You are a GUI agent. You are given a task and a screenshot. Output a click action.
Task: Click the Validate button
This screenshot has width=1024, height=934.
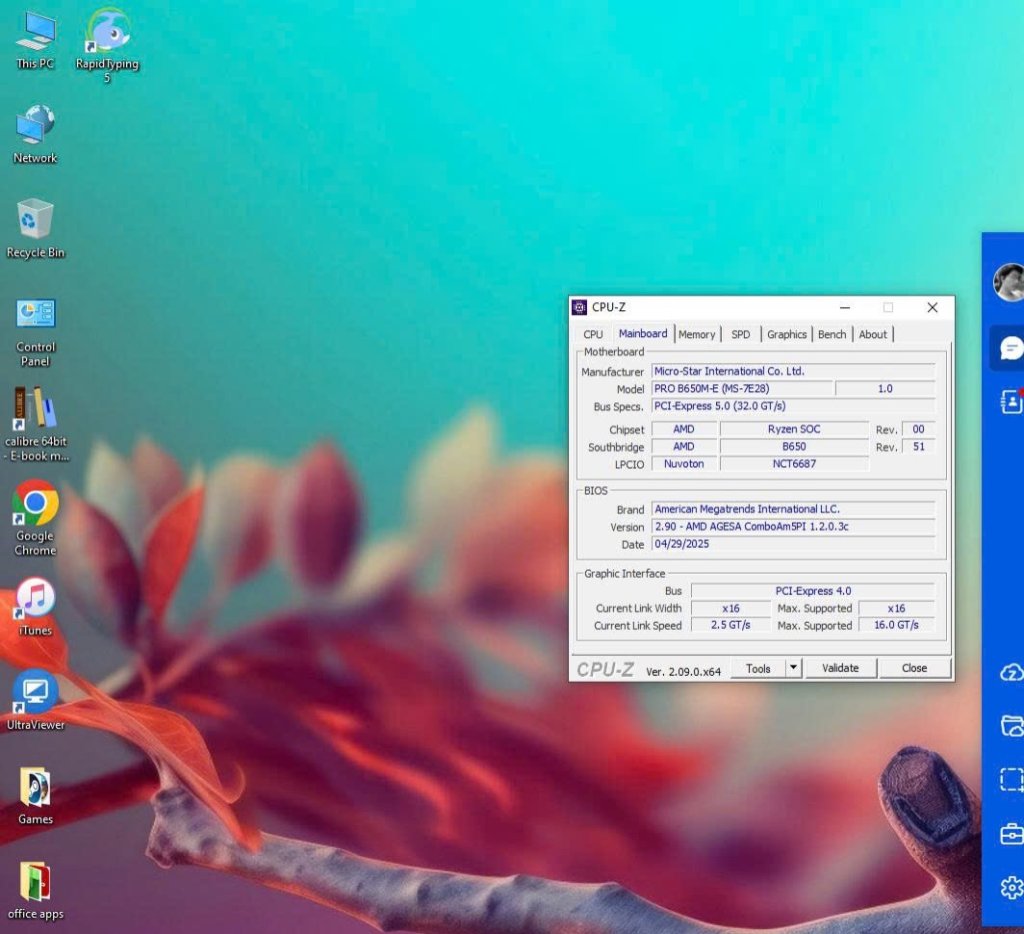click(x=840, y=668)
